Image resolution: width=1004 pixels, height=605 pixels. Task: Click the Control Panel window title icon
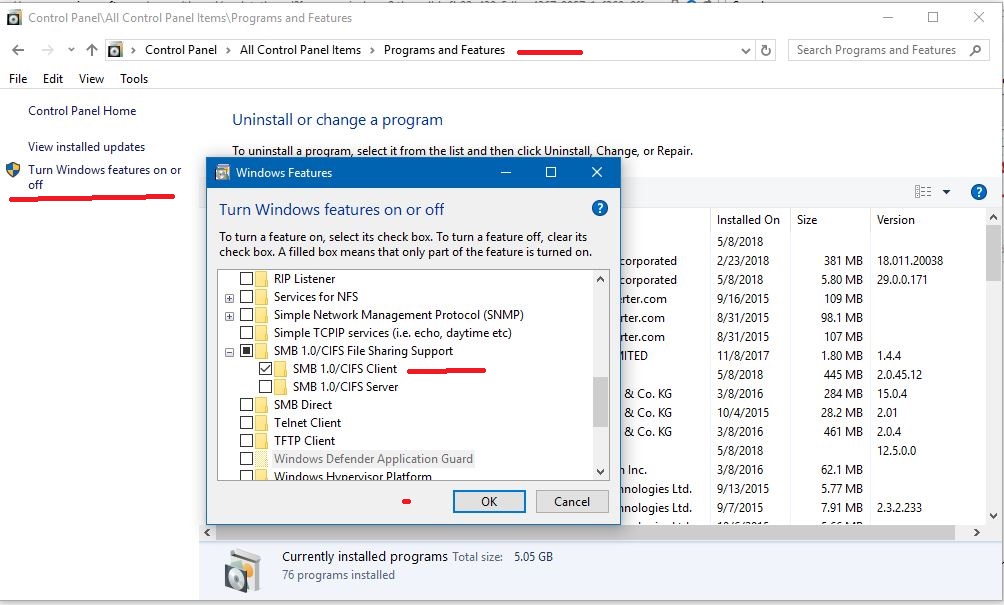coord(13,18)
